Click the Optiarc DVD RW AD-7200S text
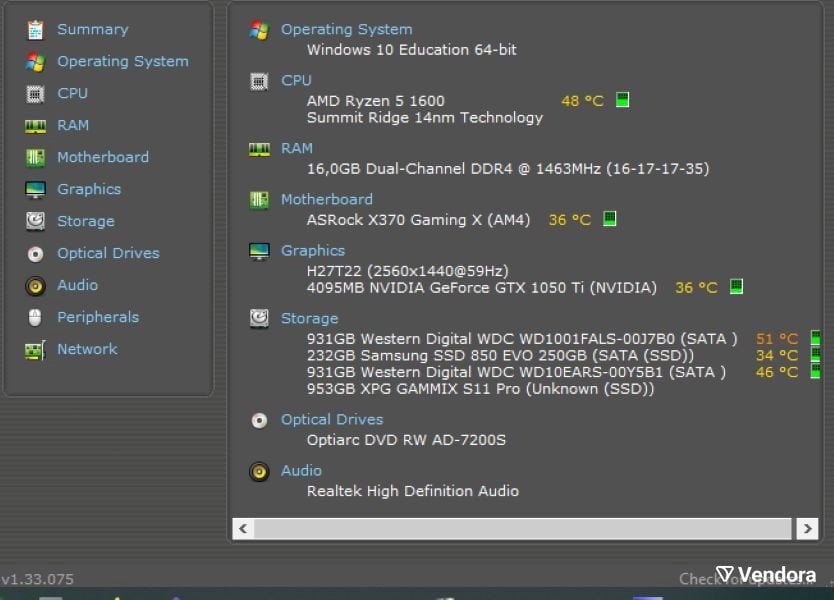834x600 pixels. [406, 440]
